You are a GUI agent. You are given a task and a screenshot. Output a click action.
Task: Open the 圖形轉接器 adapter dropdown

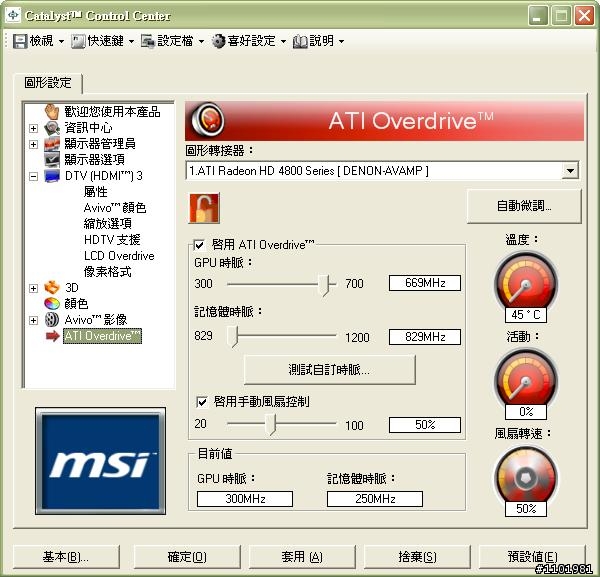570,171
